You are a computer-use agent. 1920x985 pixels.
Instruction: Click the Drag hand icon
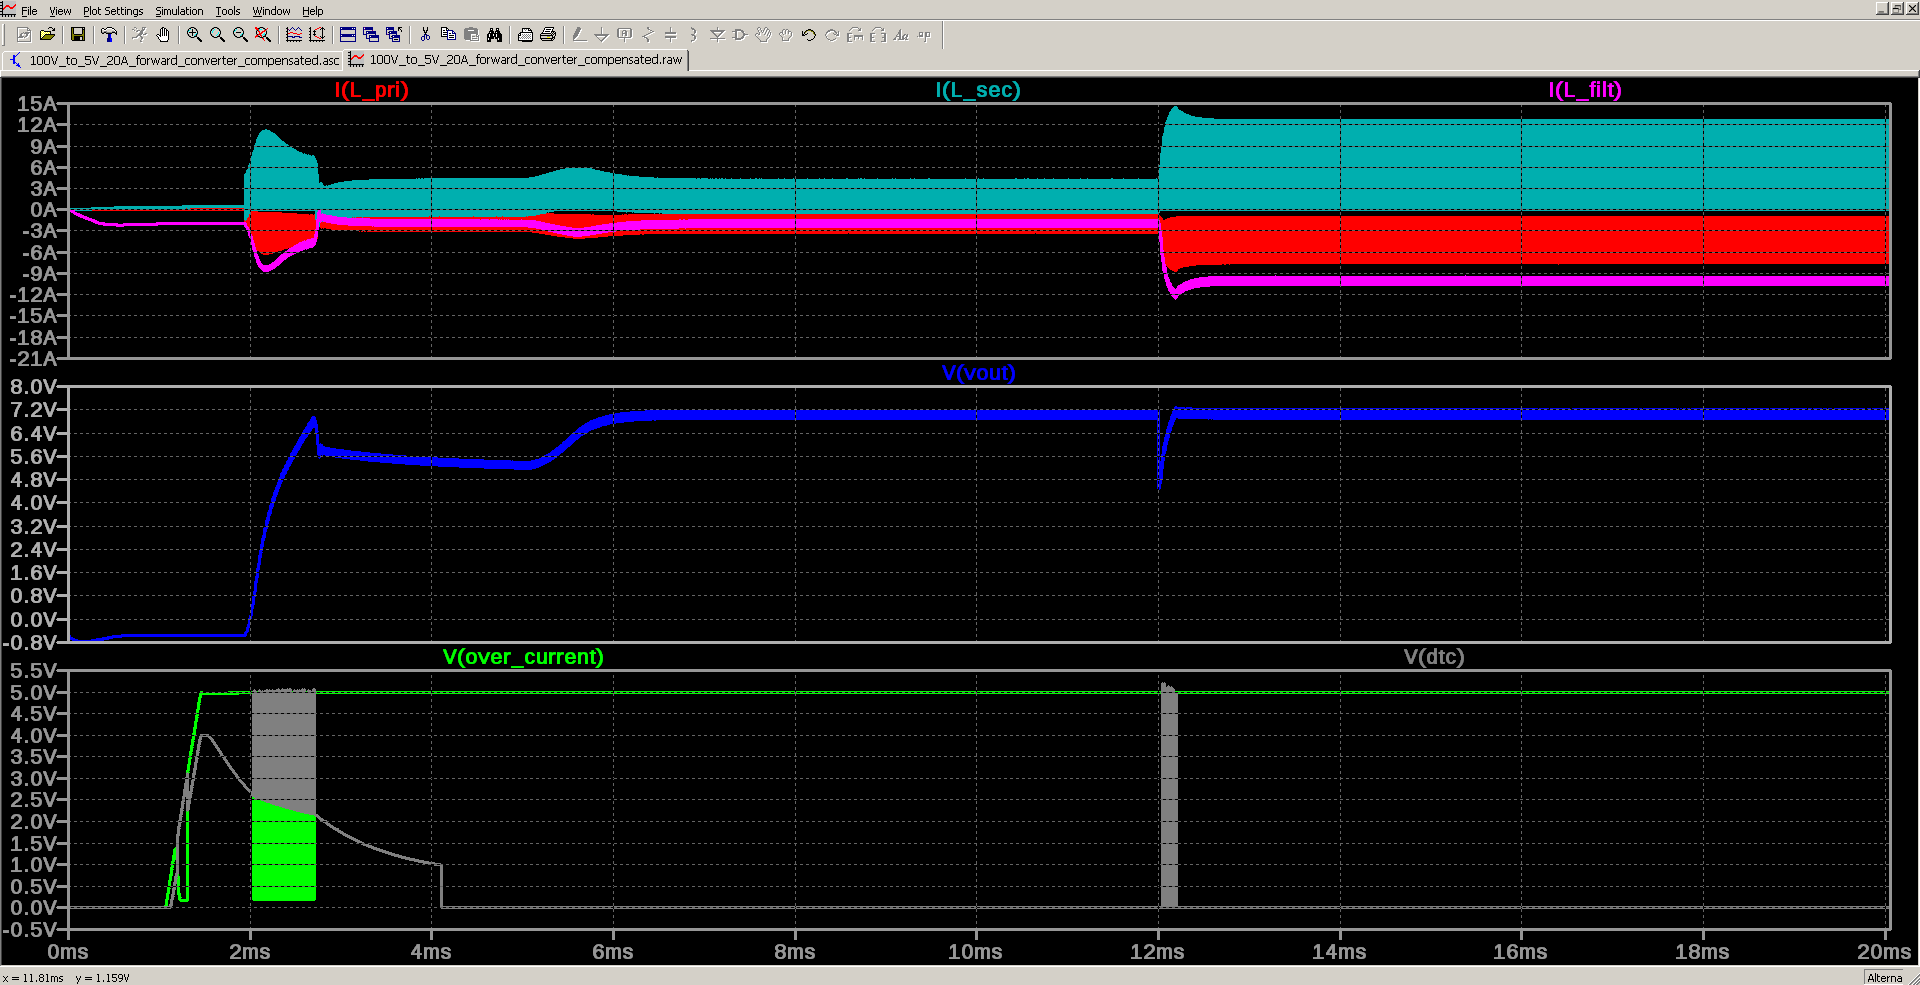(x=786, y=35)
